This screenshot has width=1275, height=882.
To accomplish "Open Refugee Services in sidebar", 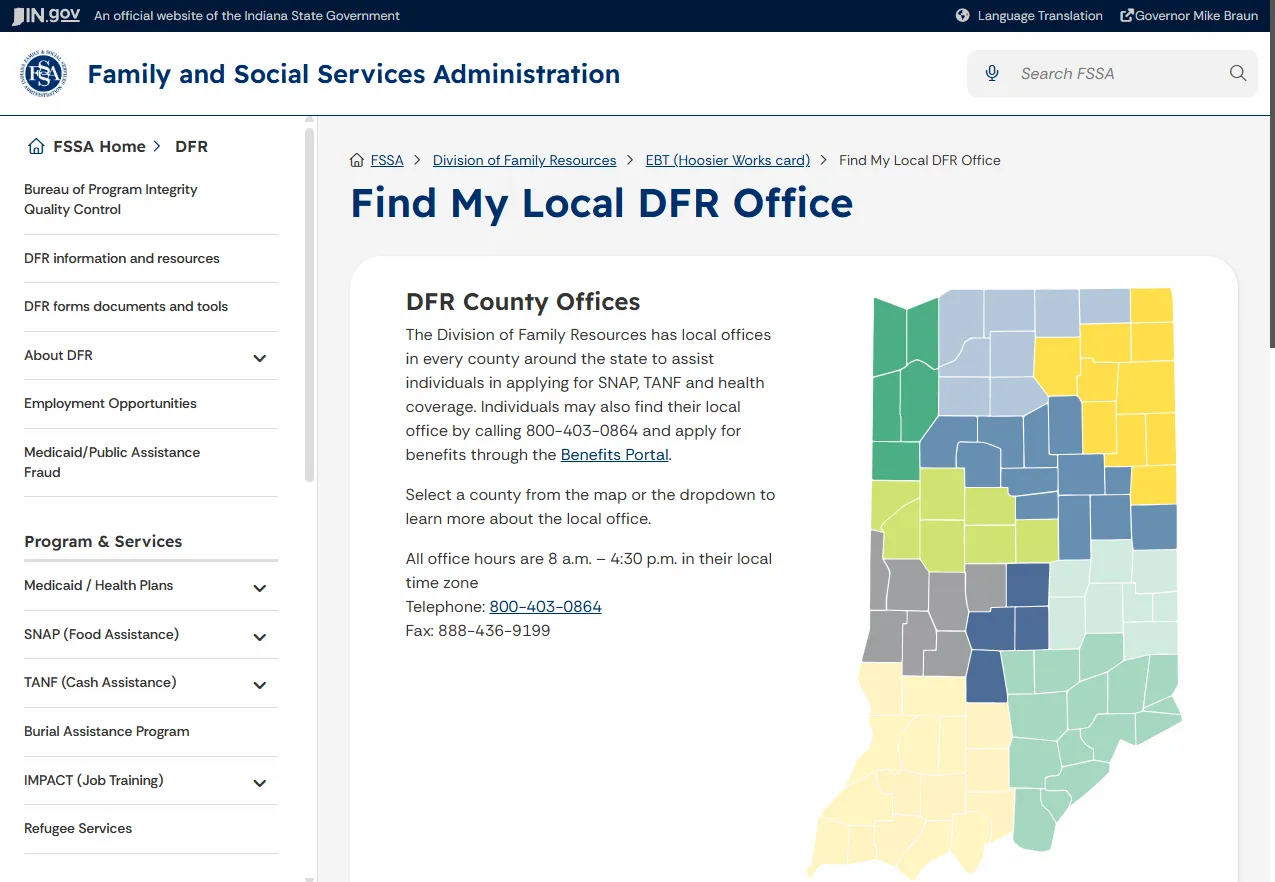I will click(x=78, y=828).
